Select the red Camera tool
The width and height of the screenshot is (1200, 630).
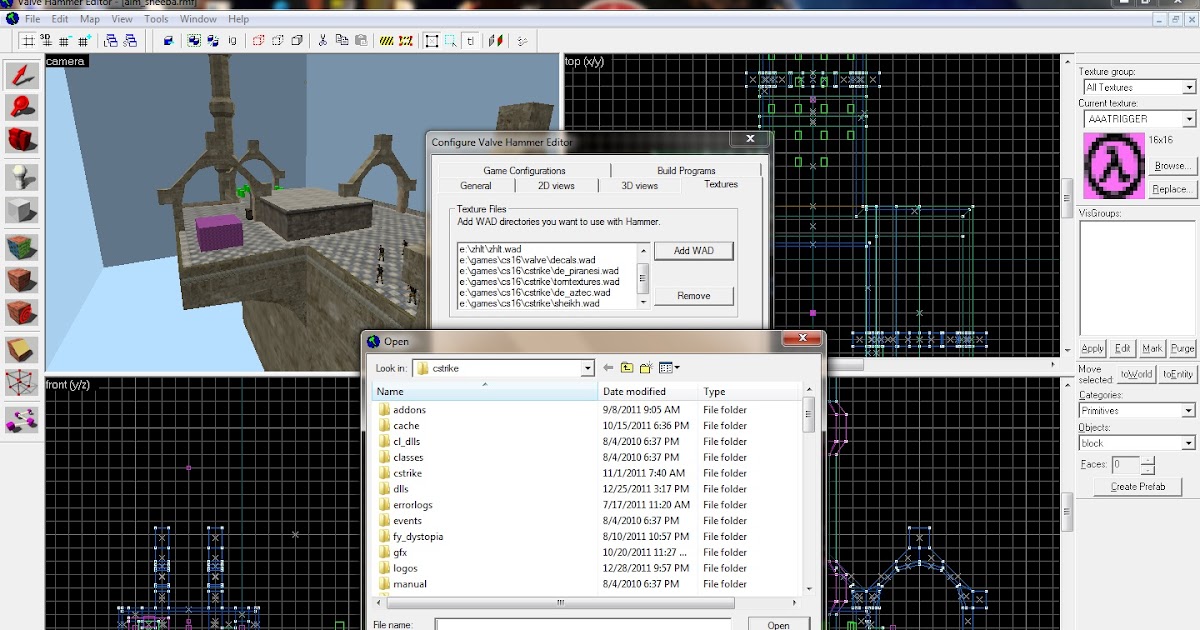tap(21, 139)
